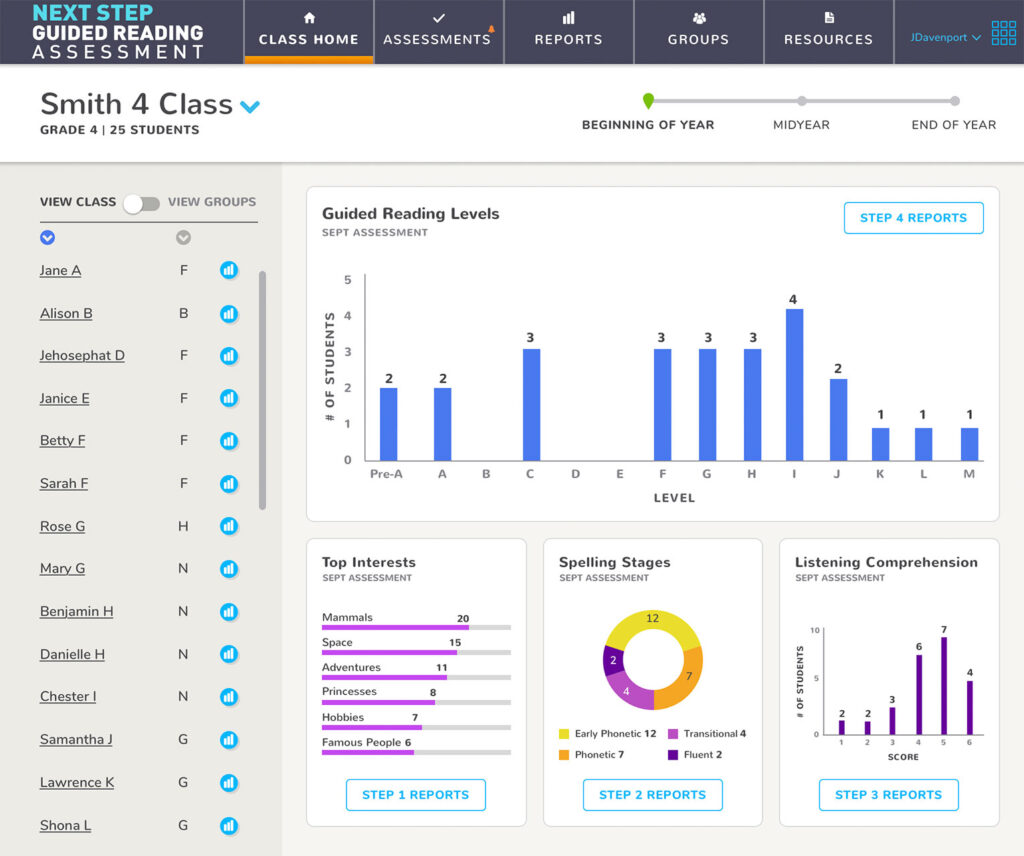Image resolution: width=1024 pixels, height=856 pixels.
Task: Expand the Smith 4 Class dropdown
Action: coord(250,107)
